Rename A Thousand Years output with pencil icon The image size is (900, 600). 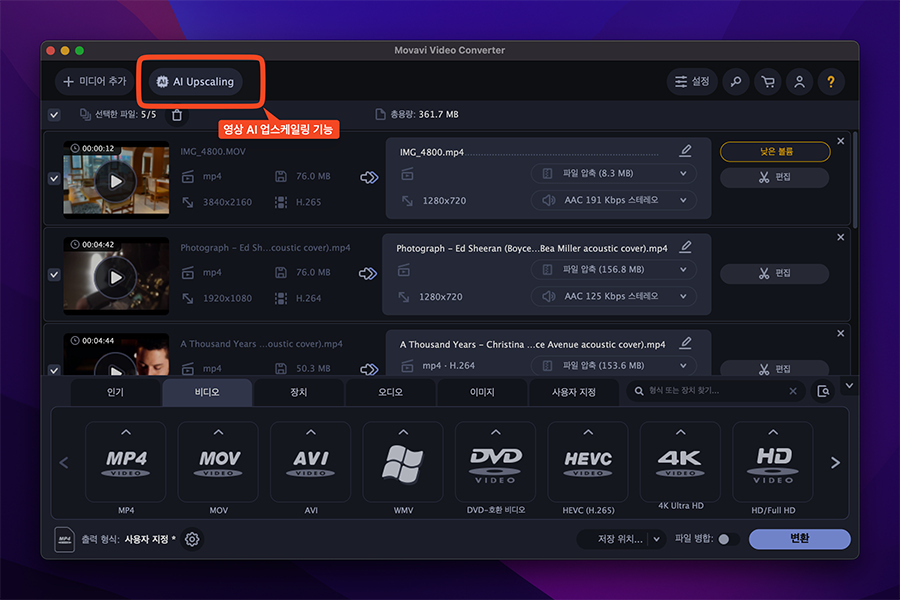coord(685,343)
